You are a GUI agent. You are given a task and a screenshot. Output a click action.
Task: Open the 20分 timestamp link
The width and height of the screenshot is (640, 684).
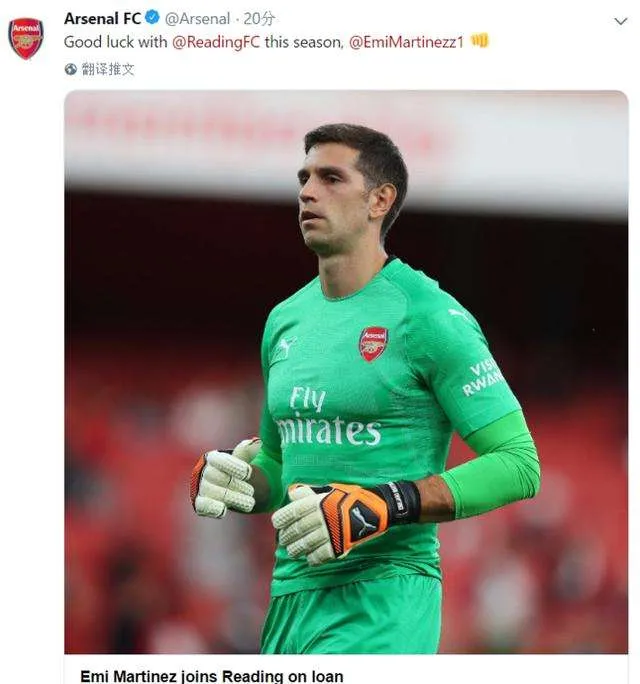260,18
